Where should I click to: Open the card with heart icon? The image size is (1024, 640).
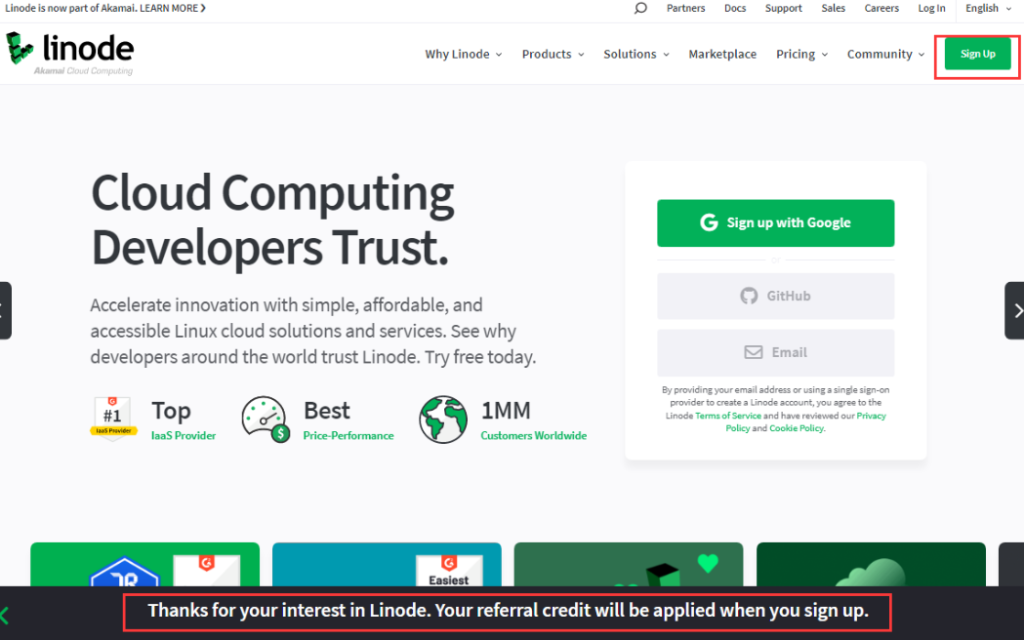click(x=628, y=564)
